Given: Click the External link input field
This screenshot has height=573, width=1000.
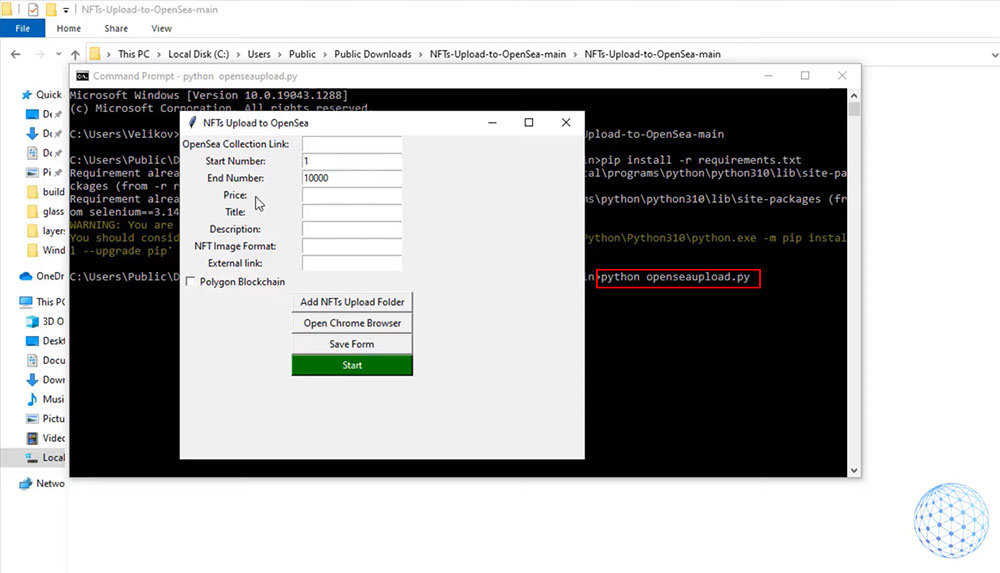Looking at the screenshot, I should click(352, 263).
